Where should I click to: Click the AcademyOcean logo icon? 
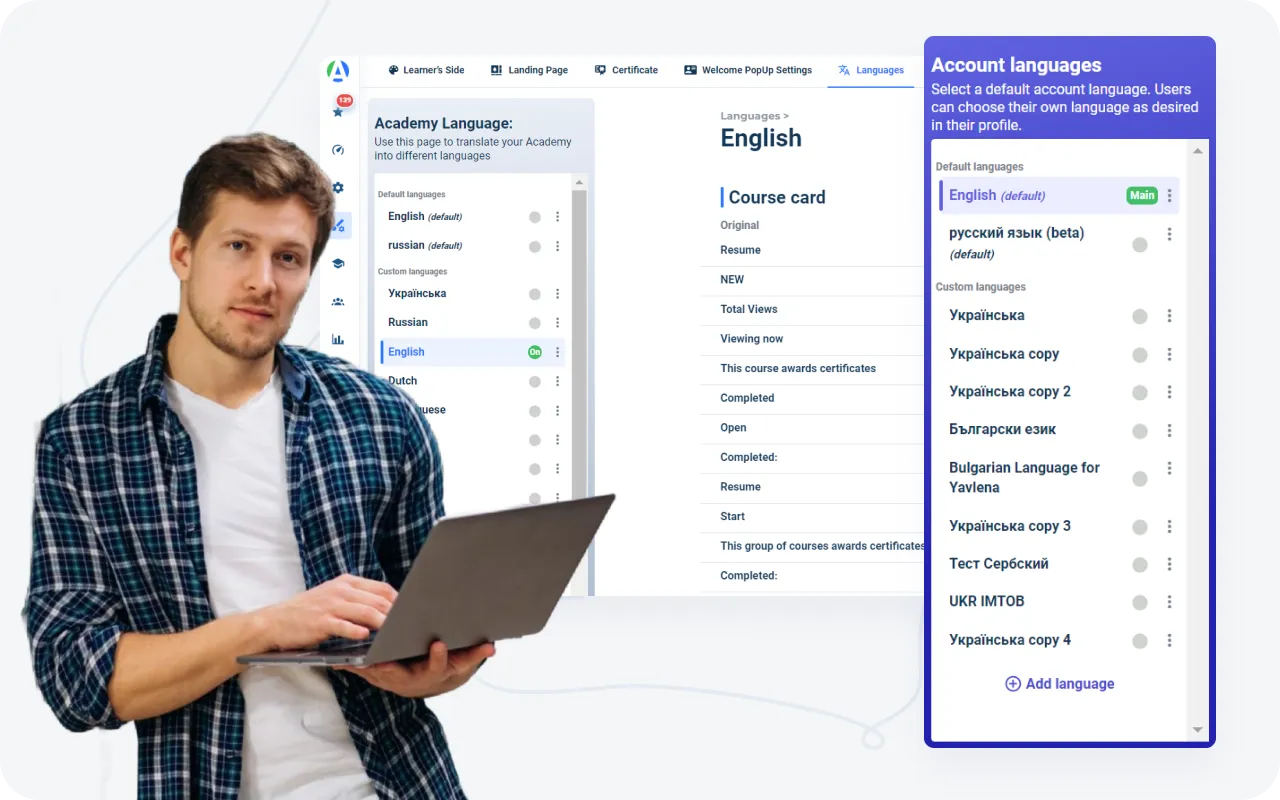click(x=338, y=71)
